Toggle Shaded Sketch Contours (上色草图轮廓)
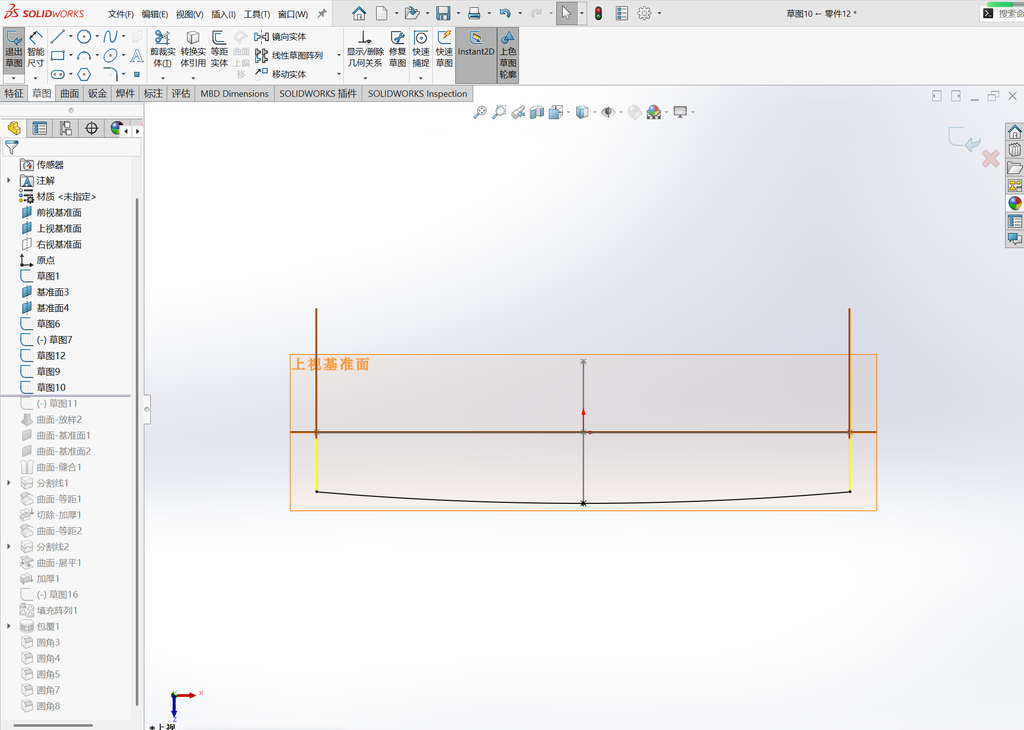Viewport: 1024px width, 730px height. [507, 55]
